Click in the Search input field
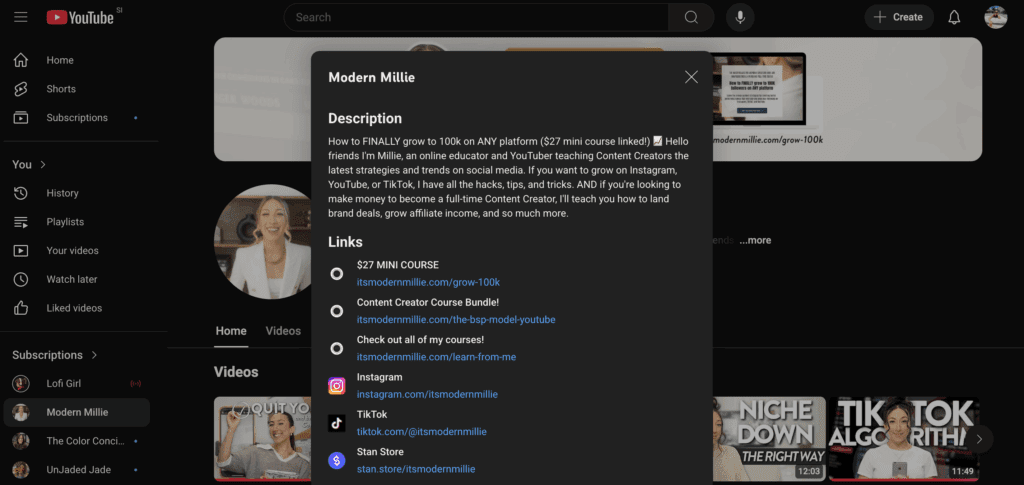This screenshot has height=485, width=1024. 475,17
